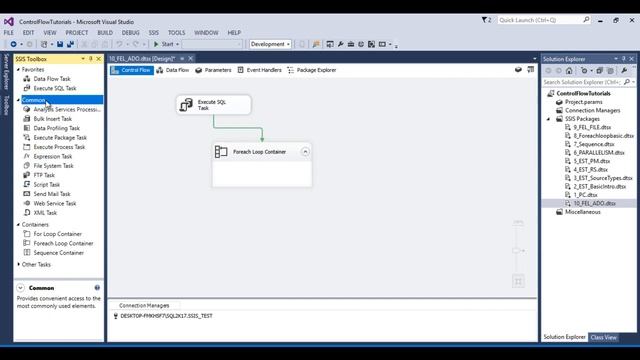Open the PROJECT menu

coord(77,33)
